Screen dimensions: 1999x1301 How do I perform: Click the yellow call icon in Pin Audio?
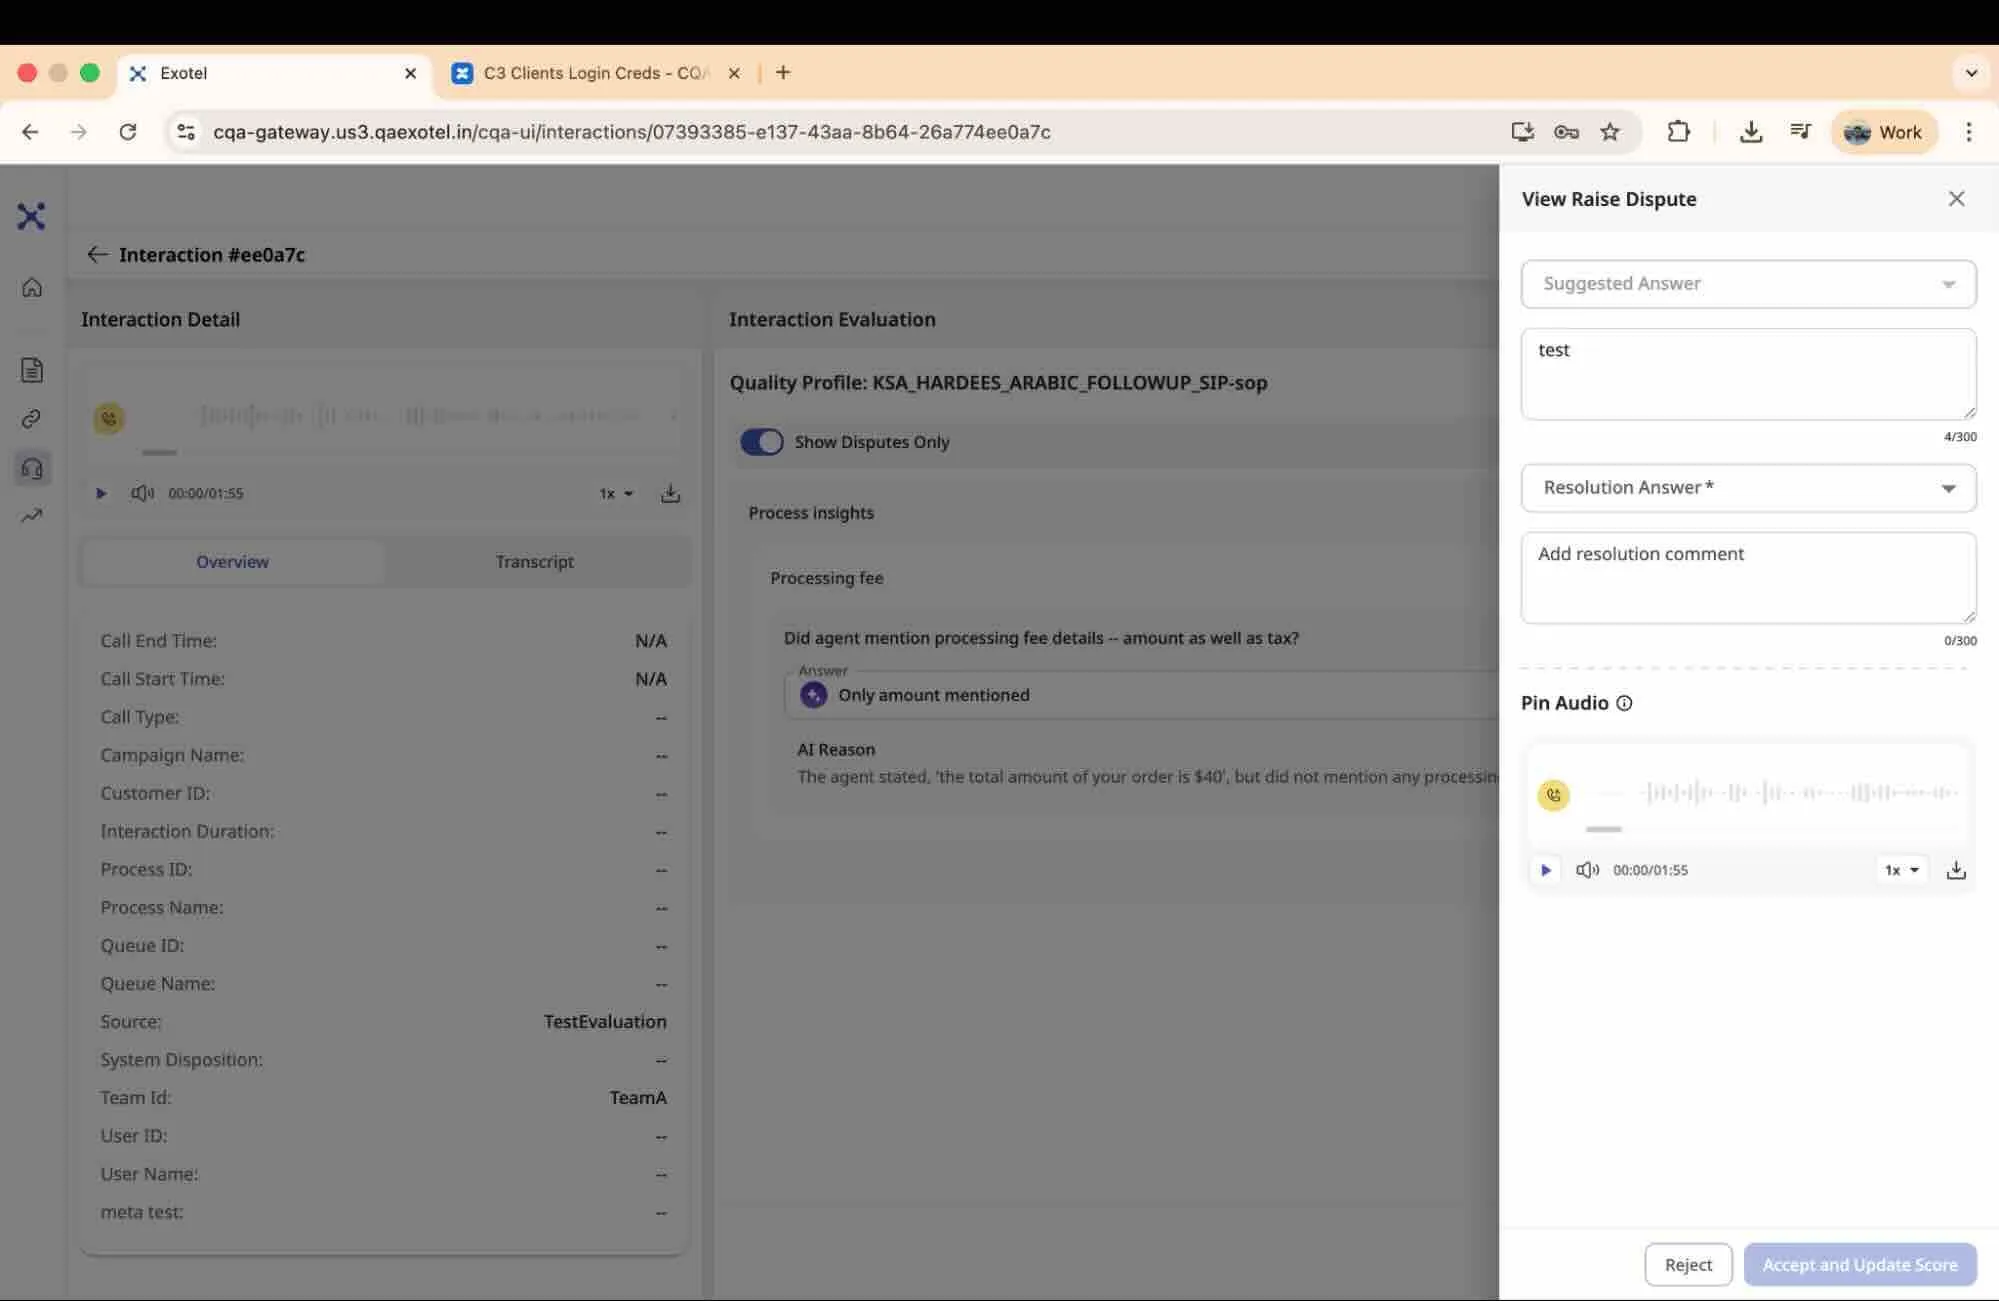point(1553,795)
